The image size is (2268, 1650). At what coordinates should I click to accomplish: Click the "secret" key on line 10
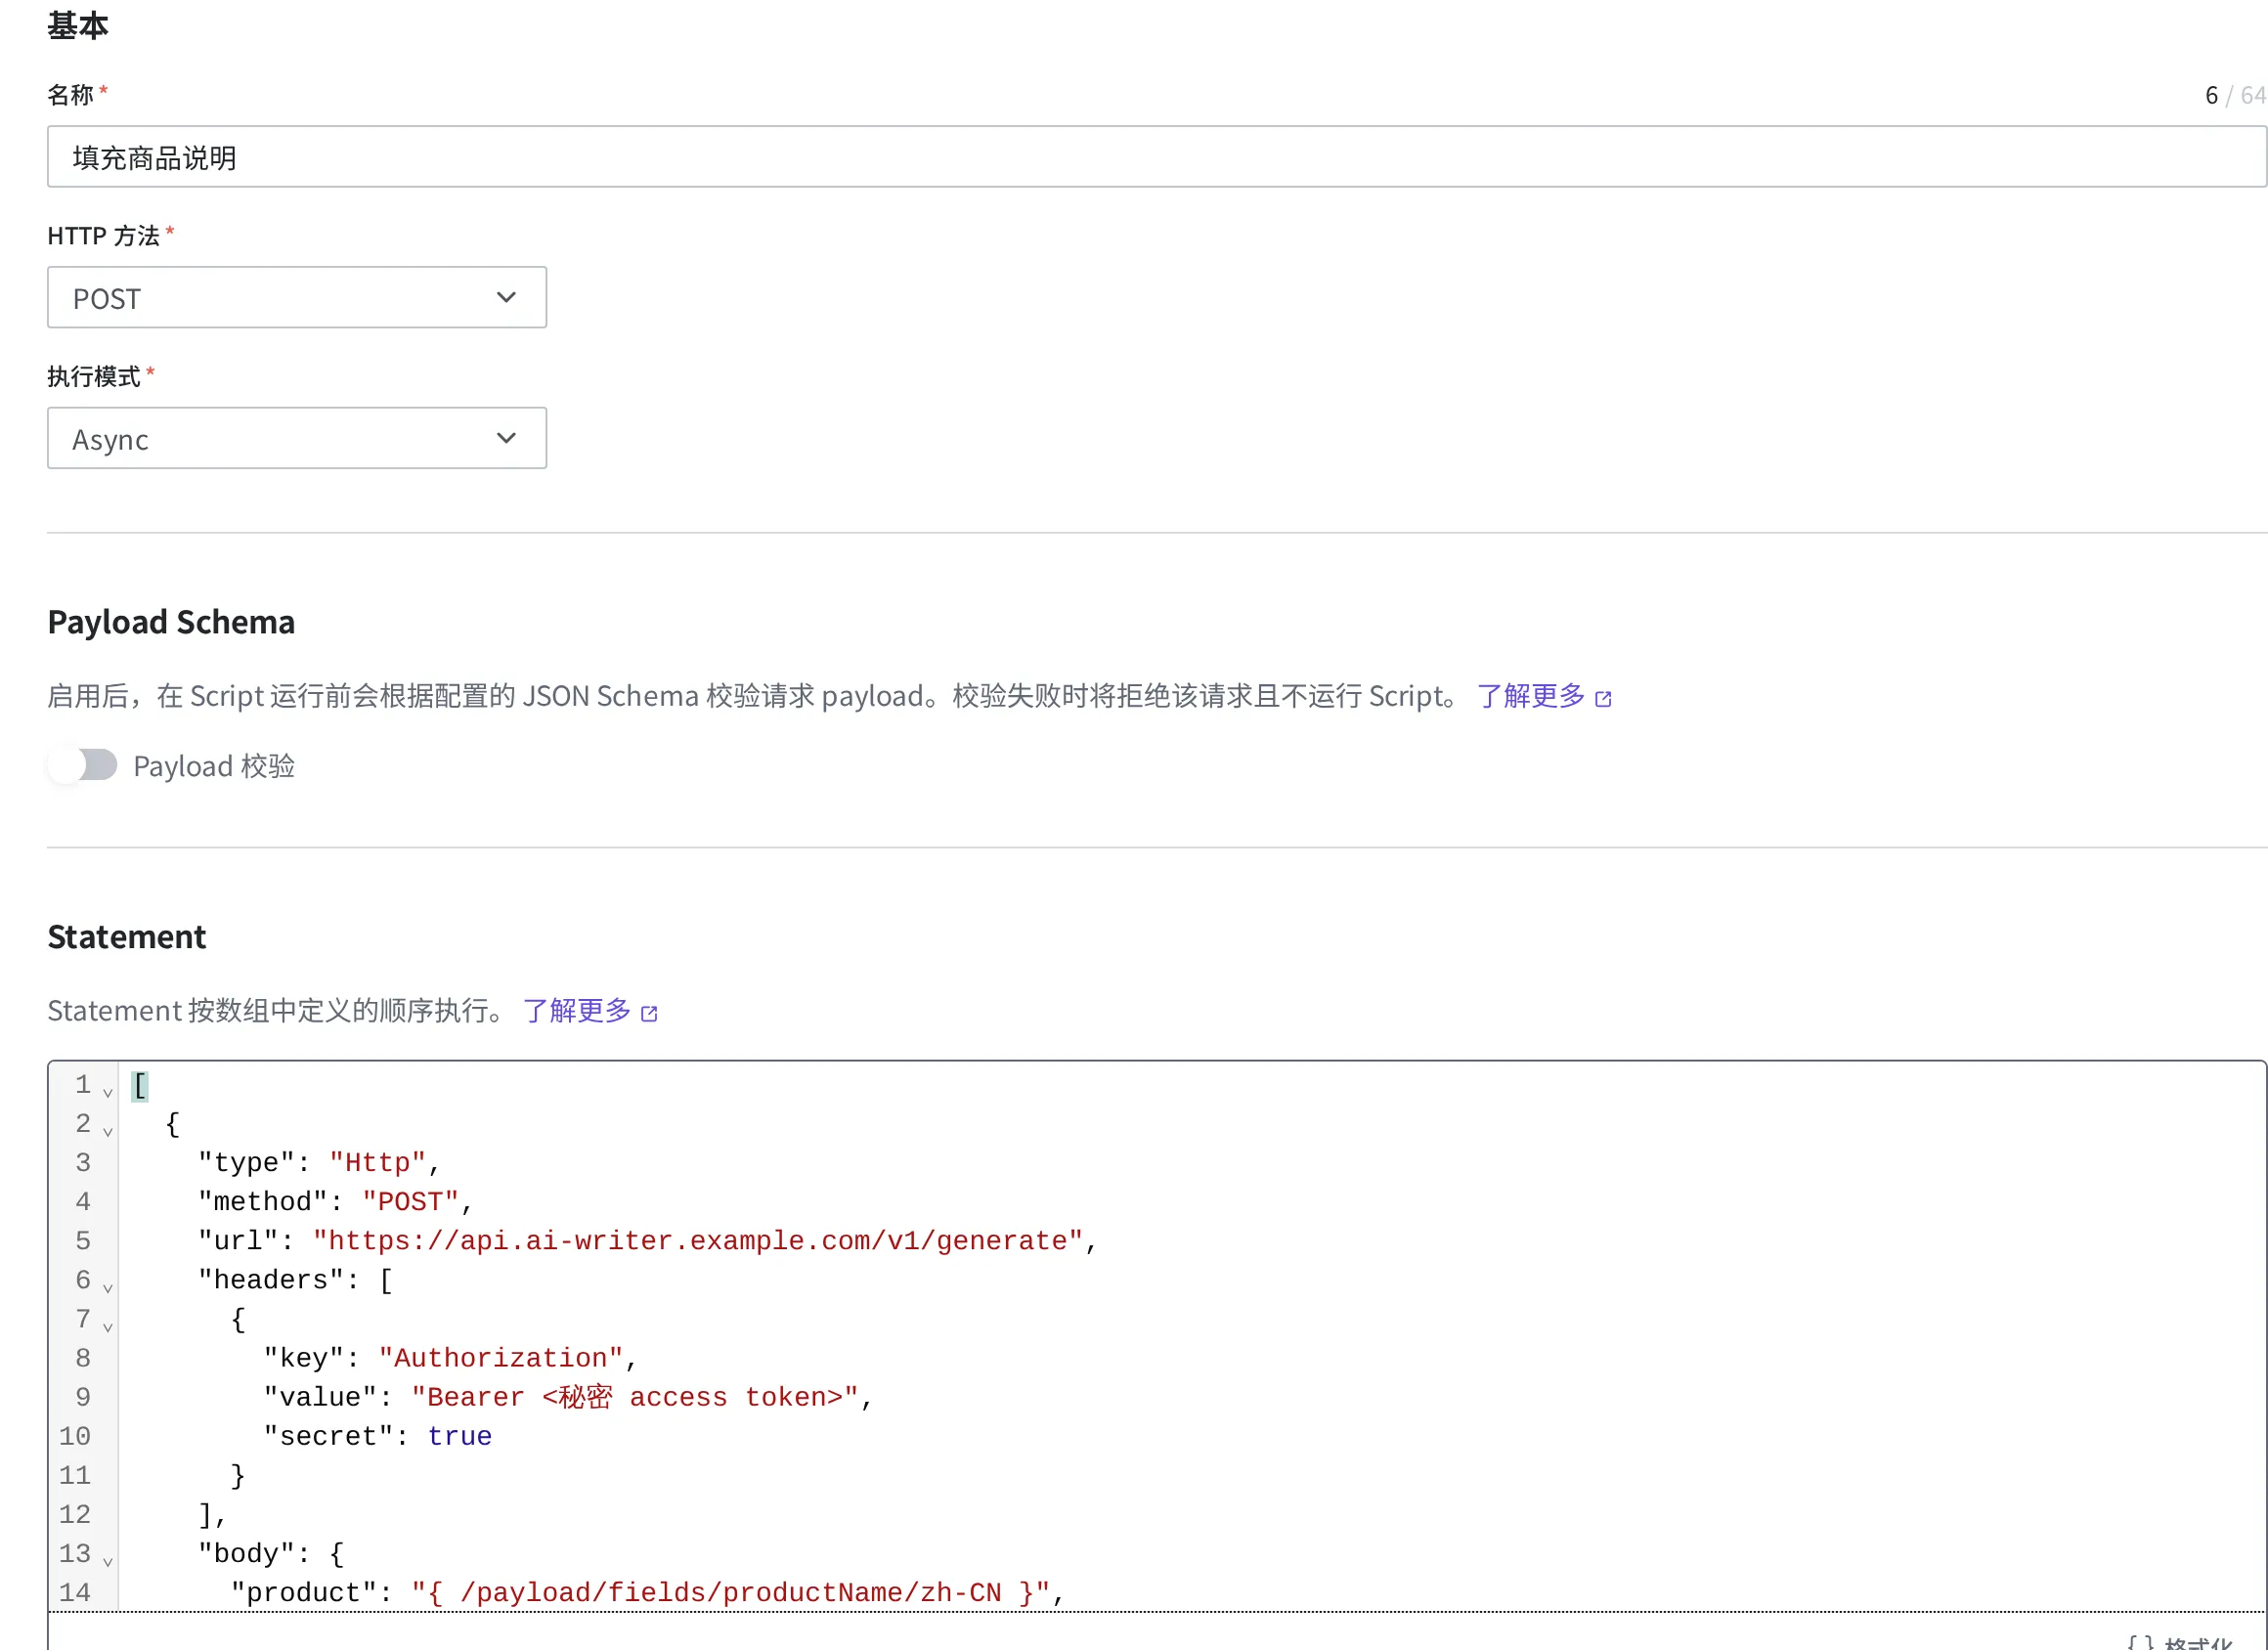pos(328,1436)
